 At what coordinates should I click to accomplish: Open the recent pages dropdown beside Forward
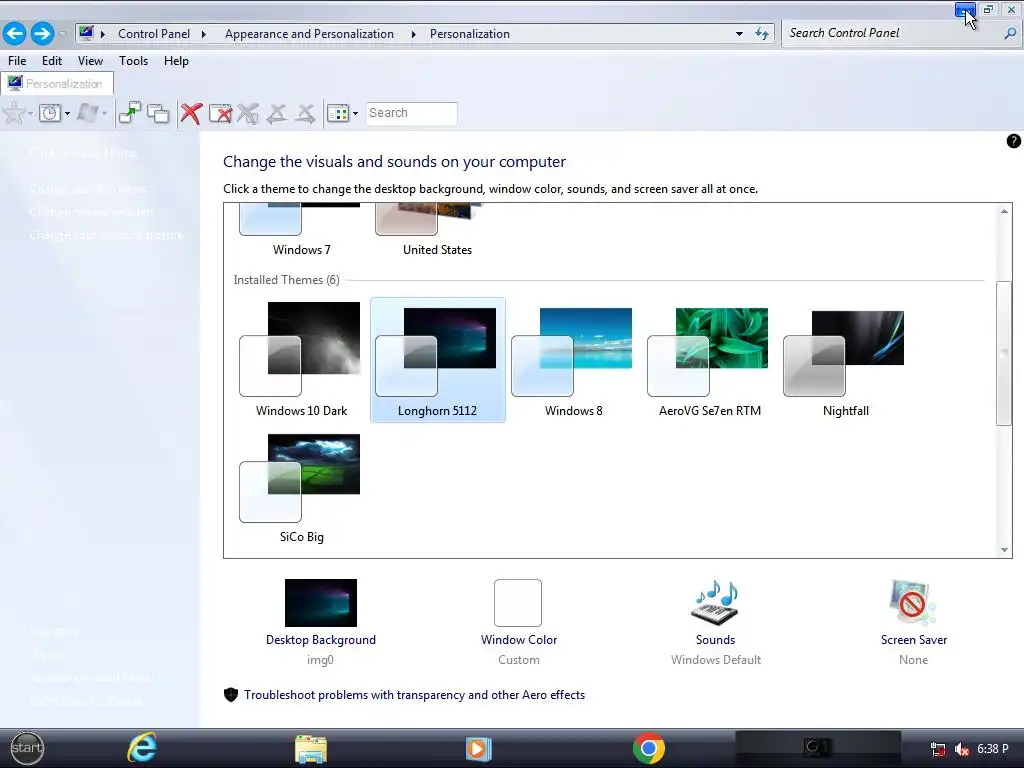click(x=63, y=34)
